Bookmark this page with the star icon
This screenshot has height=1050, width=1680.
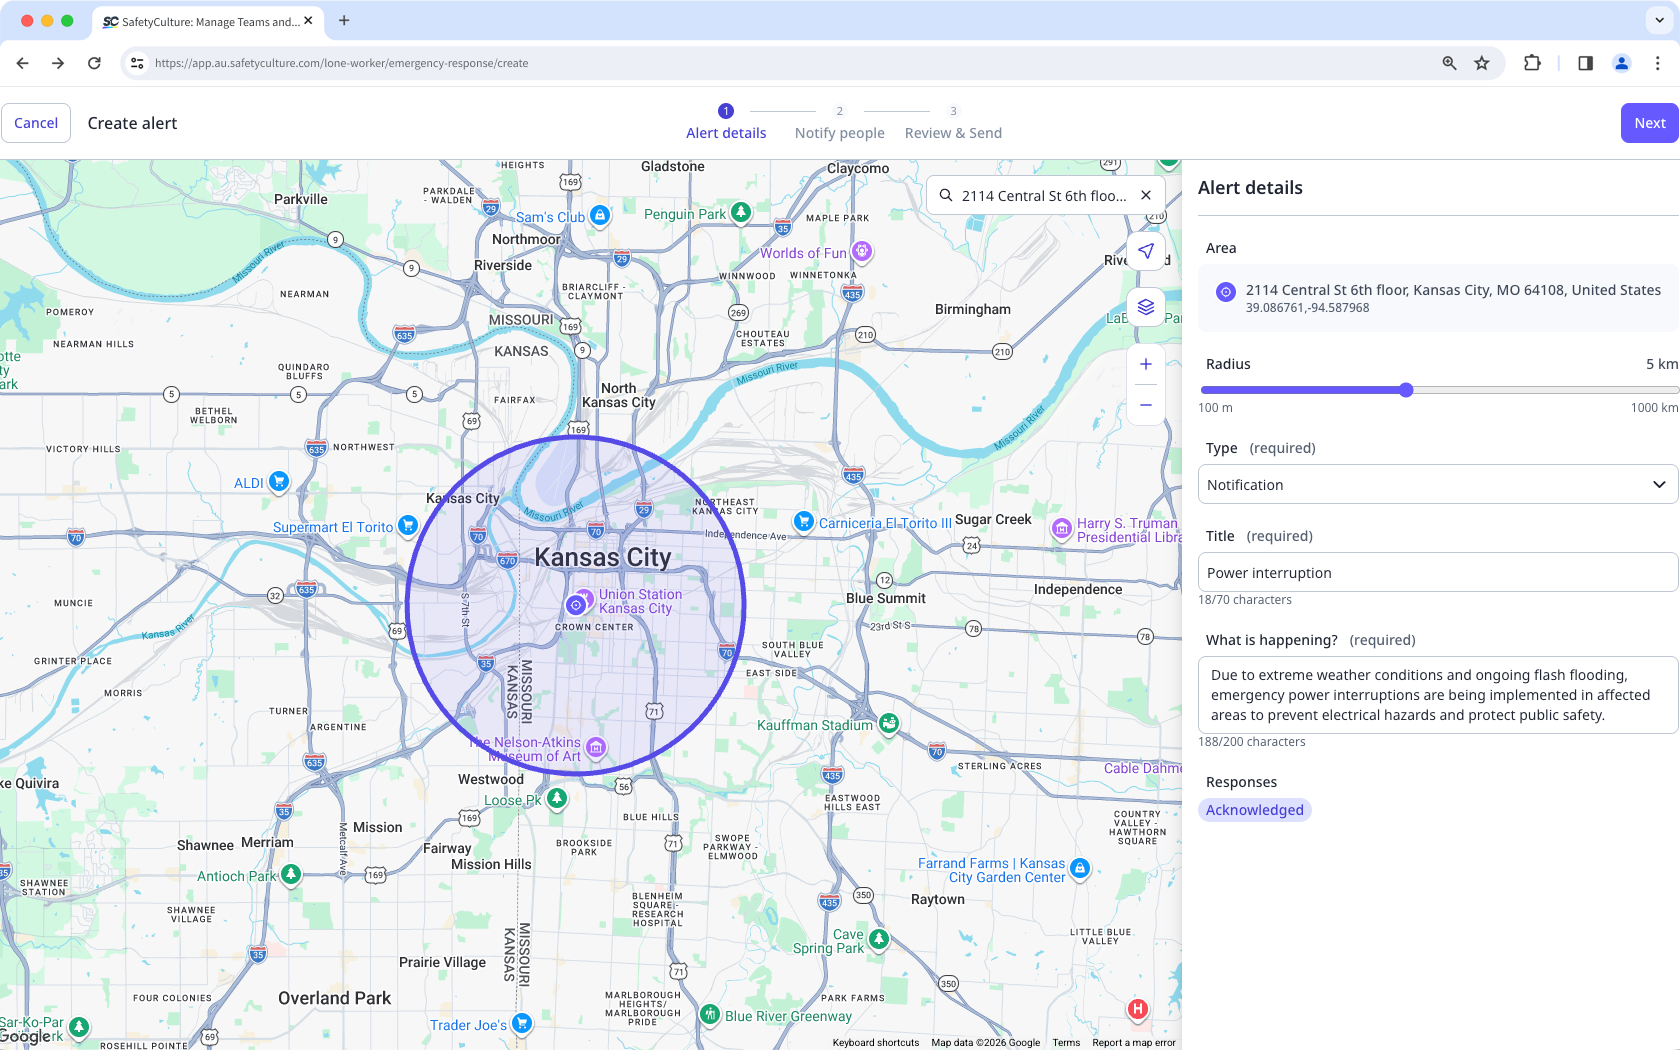pyautogui.click(x=1482, y=63)
